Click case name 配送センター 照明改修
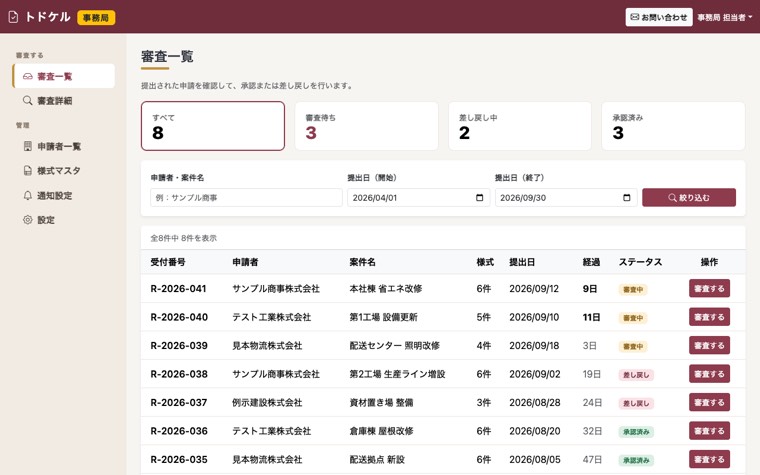 (x=395, y=346)
